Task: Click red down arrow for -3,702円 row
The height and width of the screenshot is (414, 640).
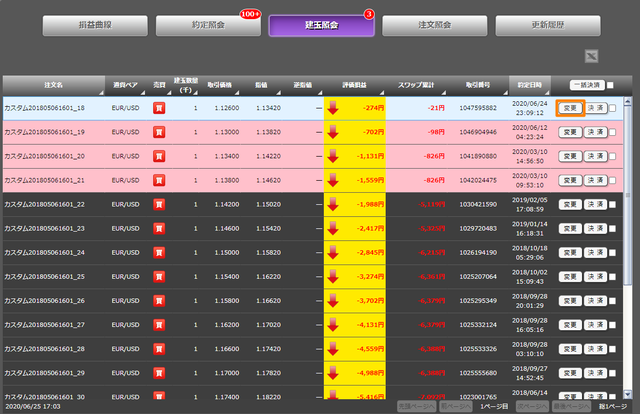Action: 333,300
